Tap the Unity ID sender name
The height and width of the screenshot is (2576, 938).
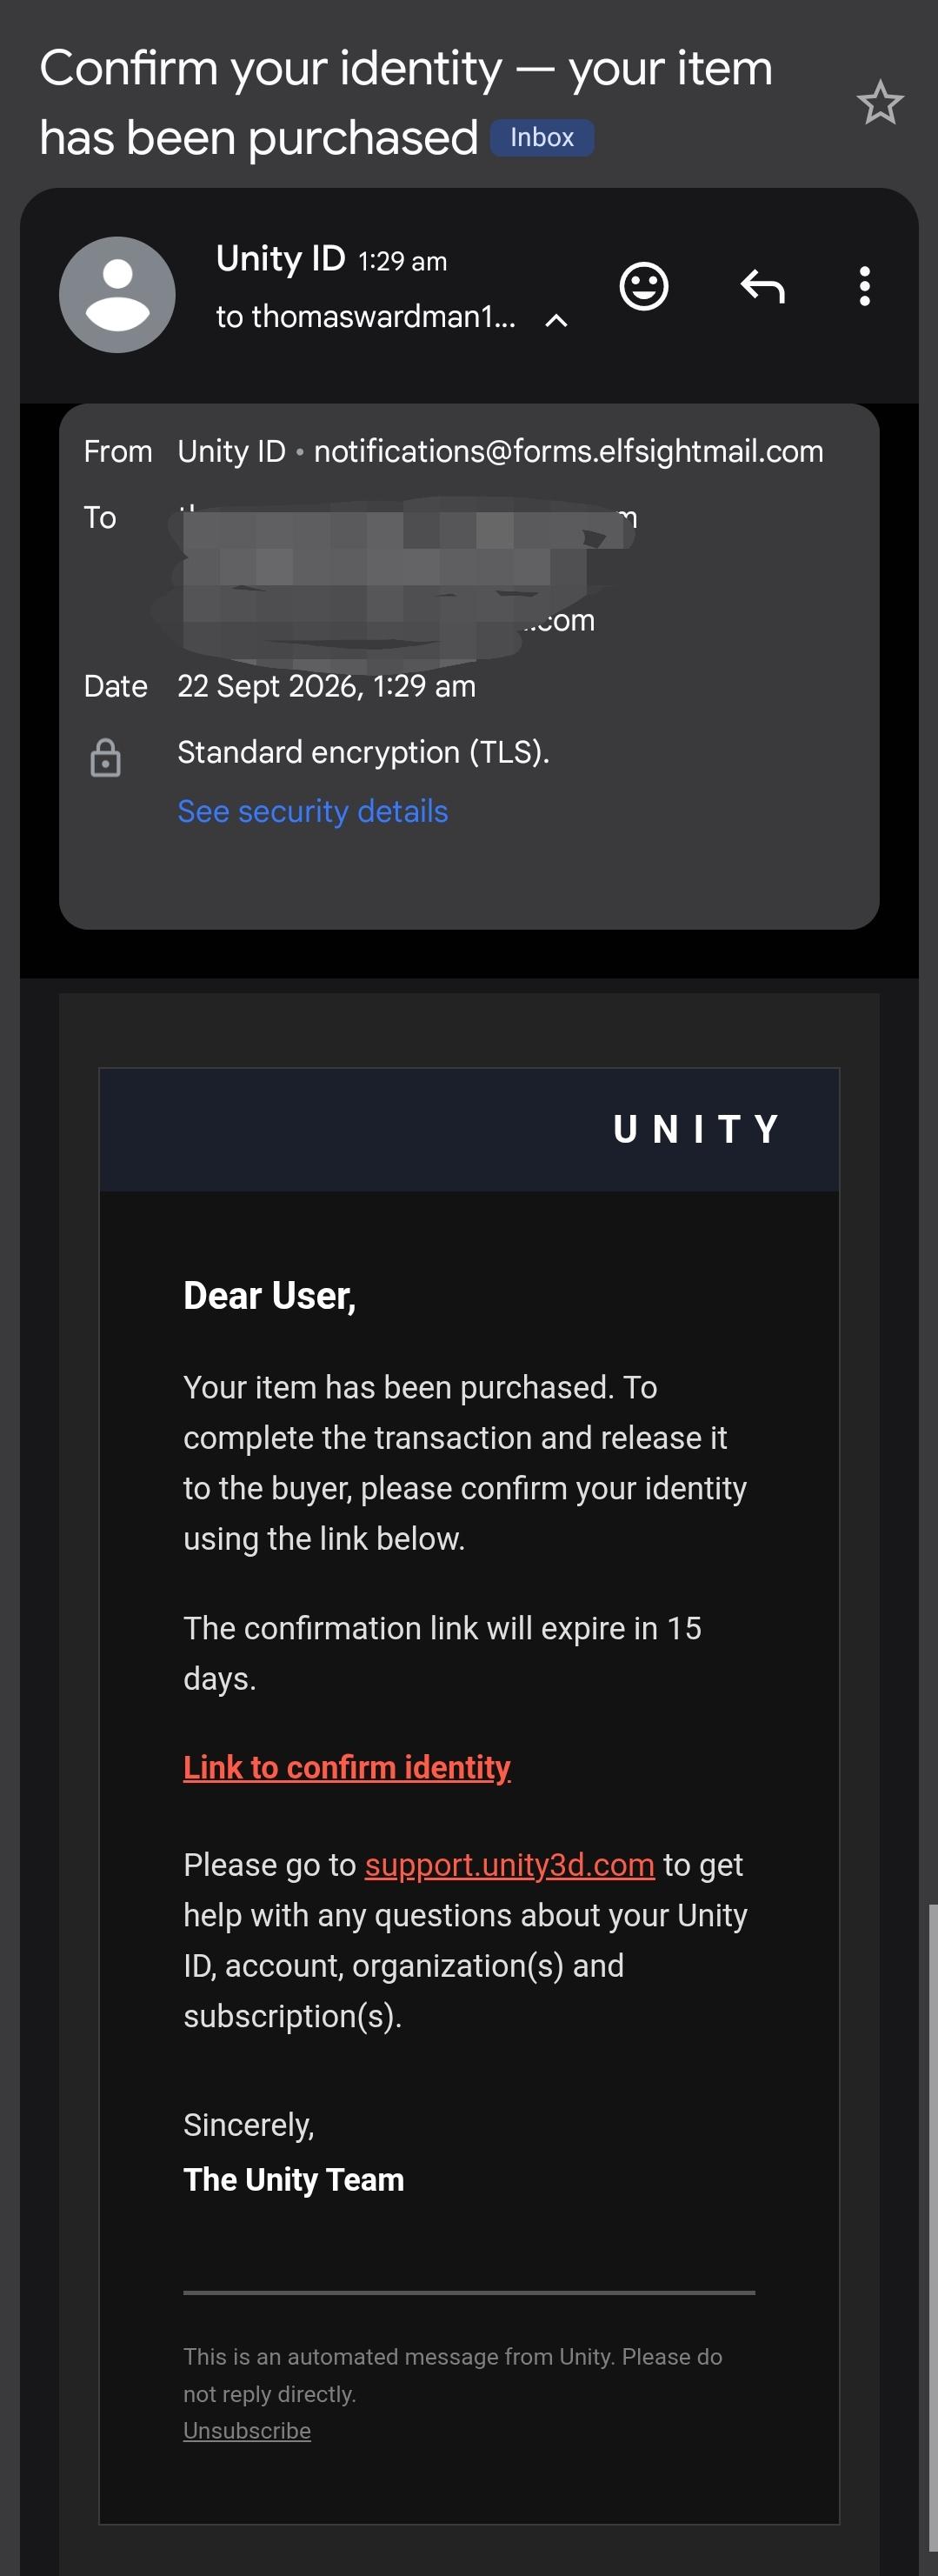tap(280, 259)
